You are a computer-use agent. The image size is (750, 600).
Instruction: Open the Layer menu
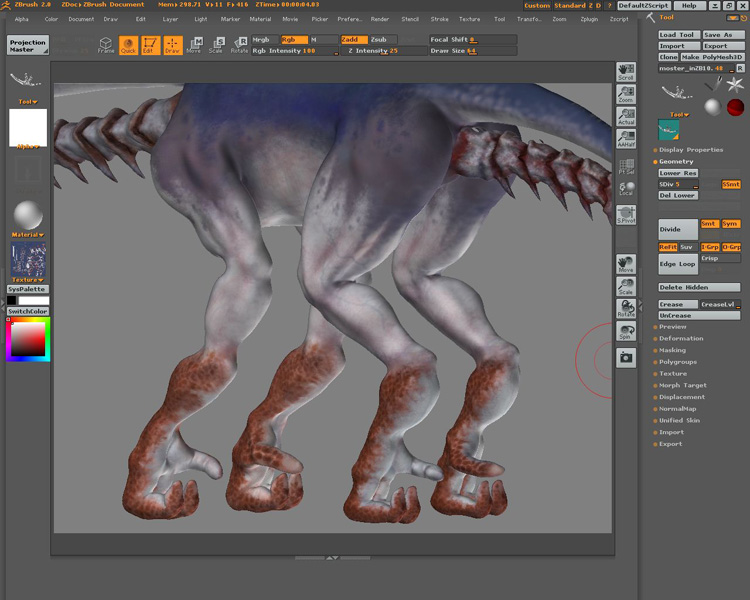(x=170, y=19)
